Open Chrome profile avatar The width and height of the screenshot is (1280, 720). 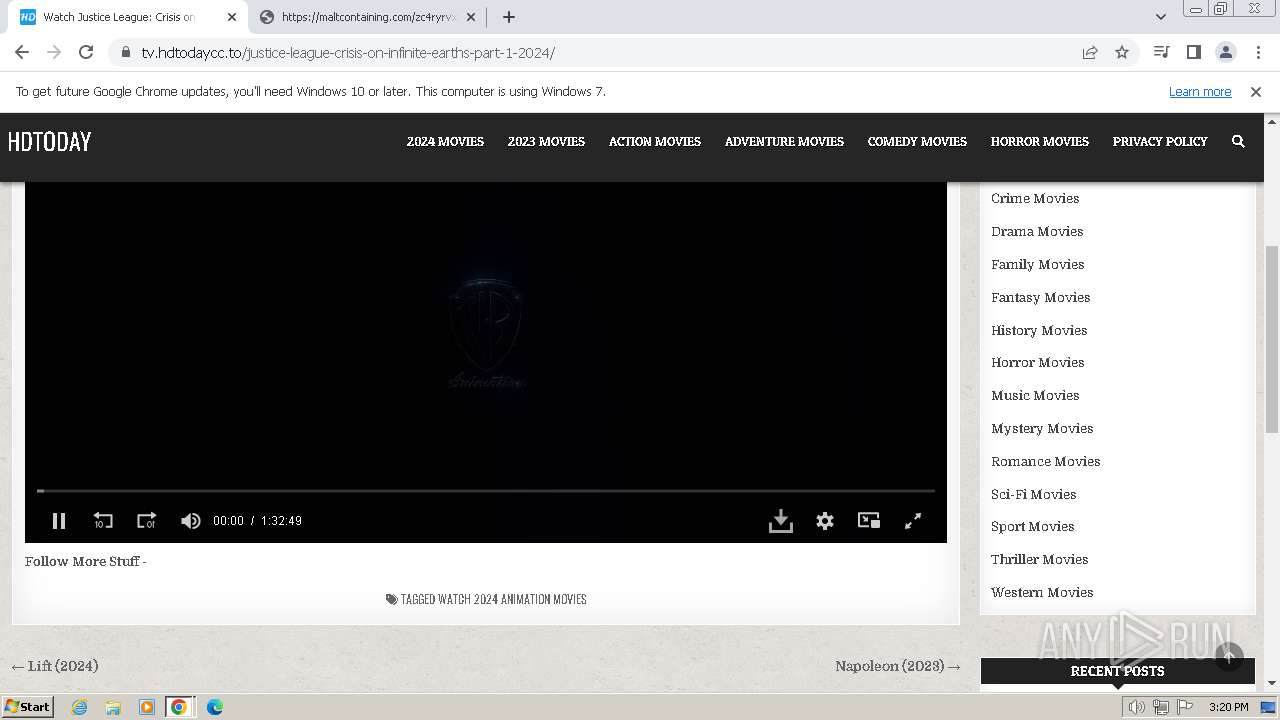1225,52
